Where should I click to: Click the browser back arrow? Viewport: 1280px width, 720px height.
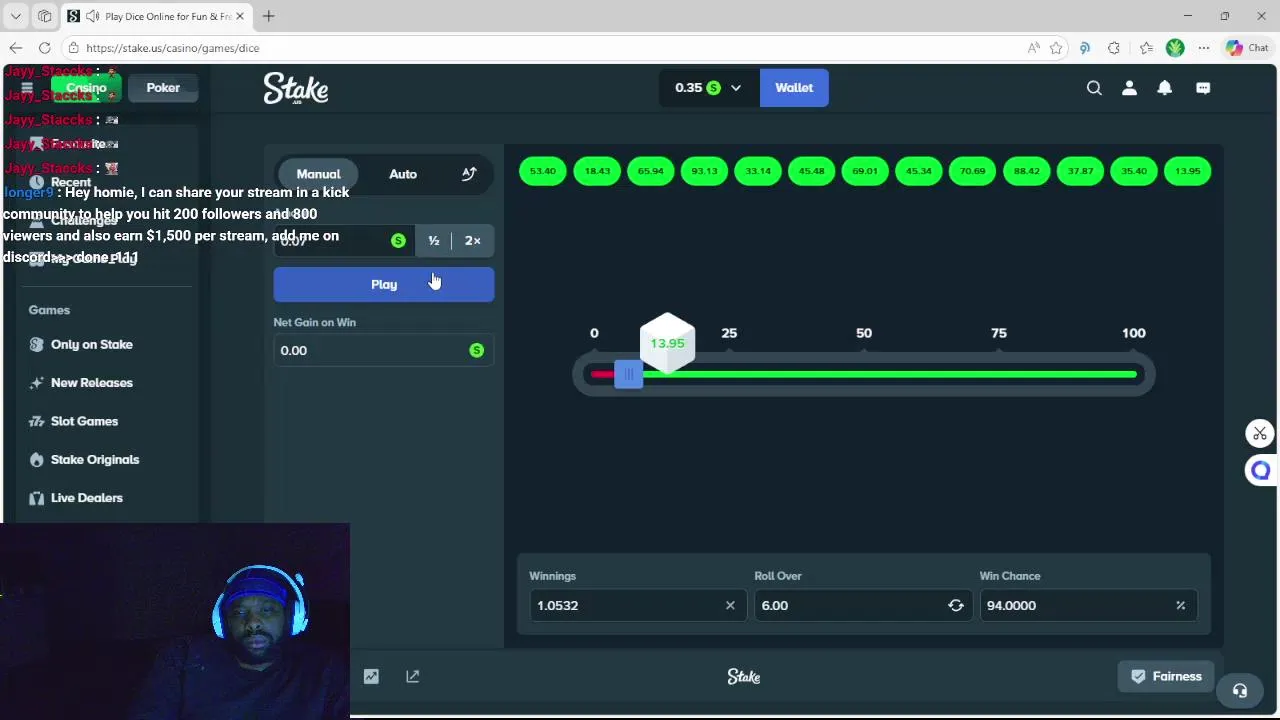click(x=16, y=48)
